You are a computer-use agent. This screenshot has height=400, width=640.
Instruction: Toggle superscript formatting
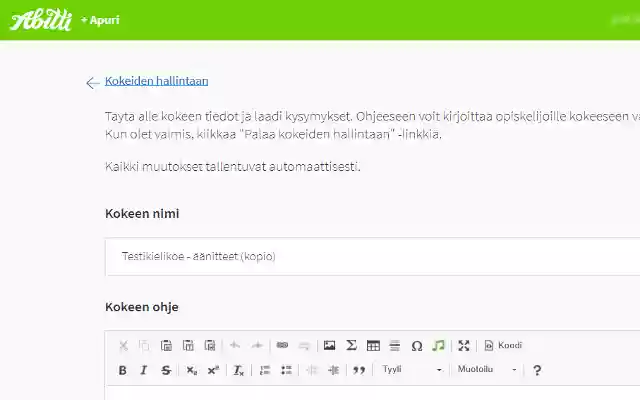click(x=213, y=370)
